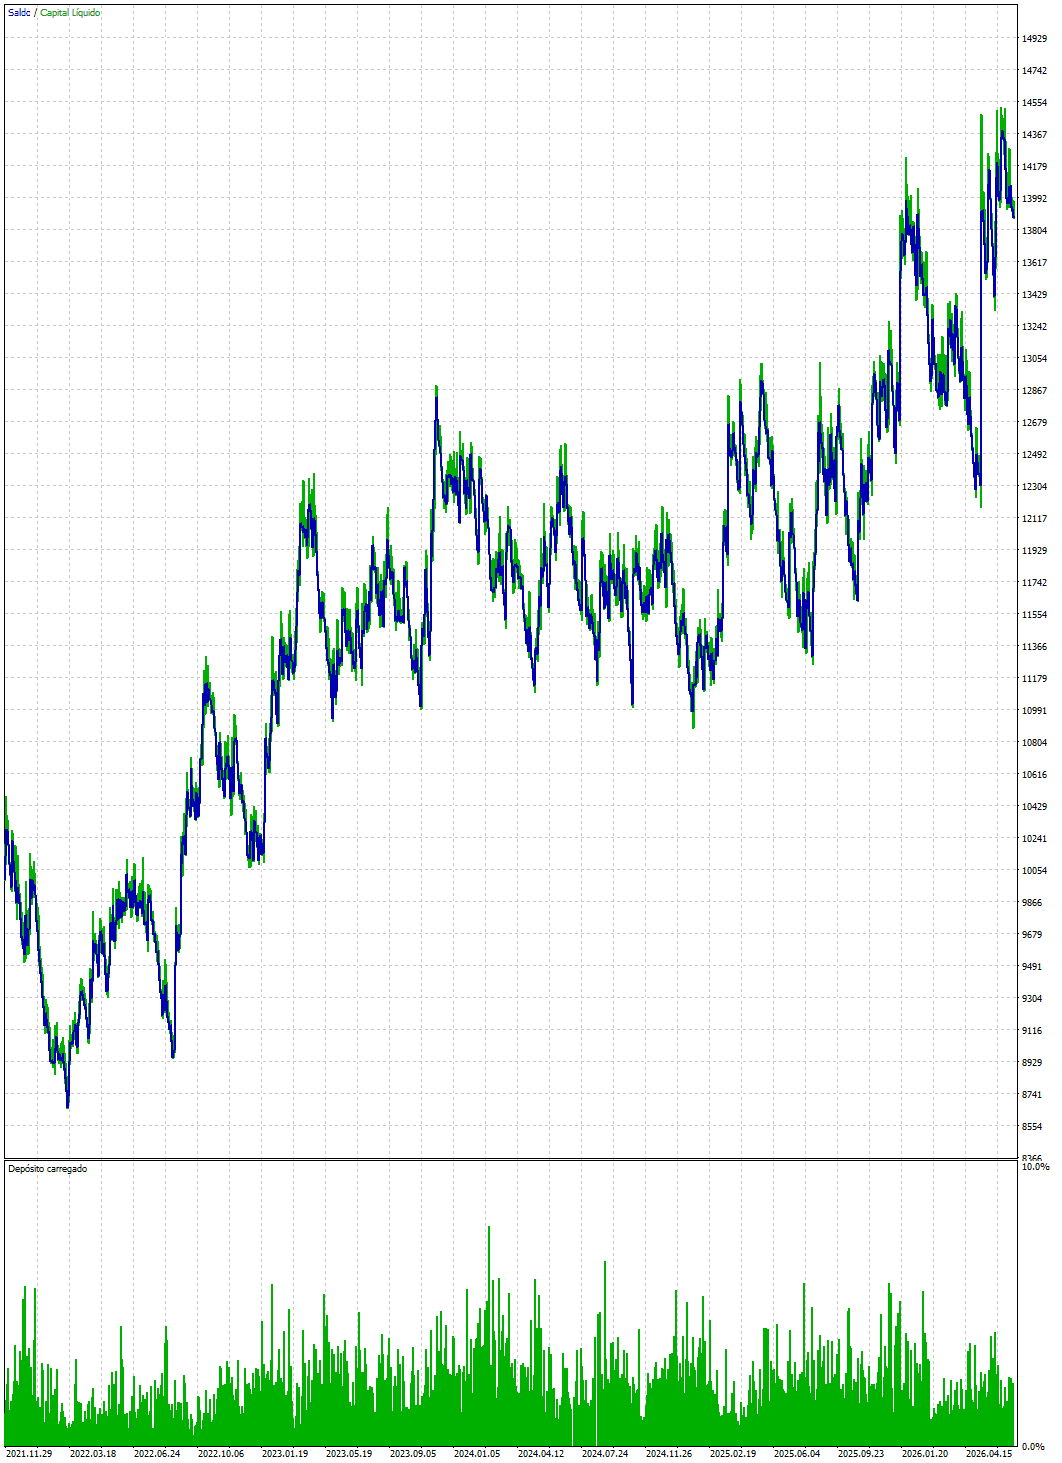Click the 2024.07.24 date label
1062x1463 pixels.
(x=605, y=1454)
